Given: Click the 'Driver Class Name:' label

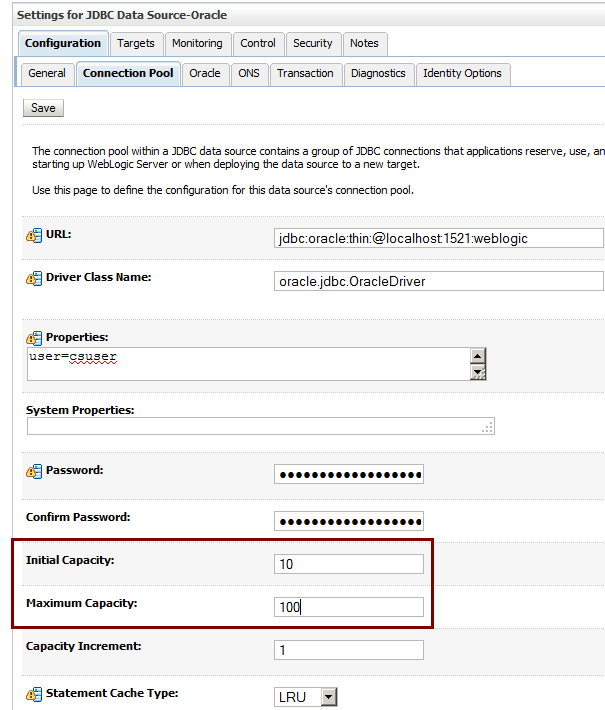Looking at the screenshot, I should 98,278.
